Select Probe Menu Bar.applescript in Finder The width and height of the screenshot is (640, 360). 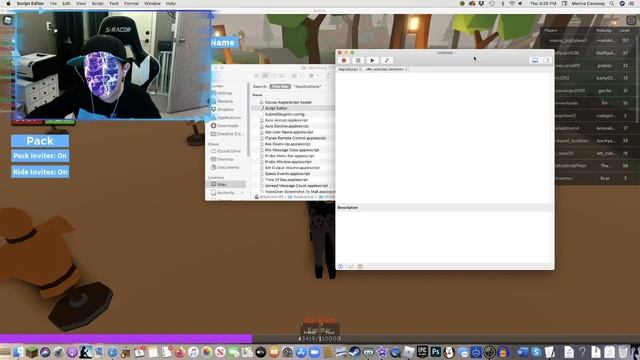coord(289,156)
